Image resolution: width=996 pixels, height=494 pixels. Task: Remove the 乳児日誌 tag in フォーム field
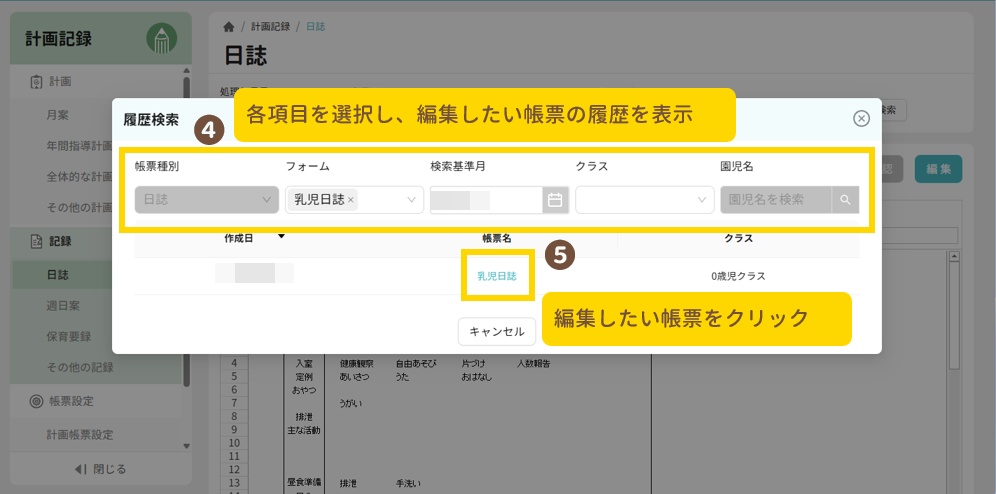(351, 200)
